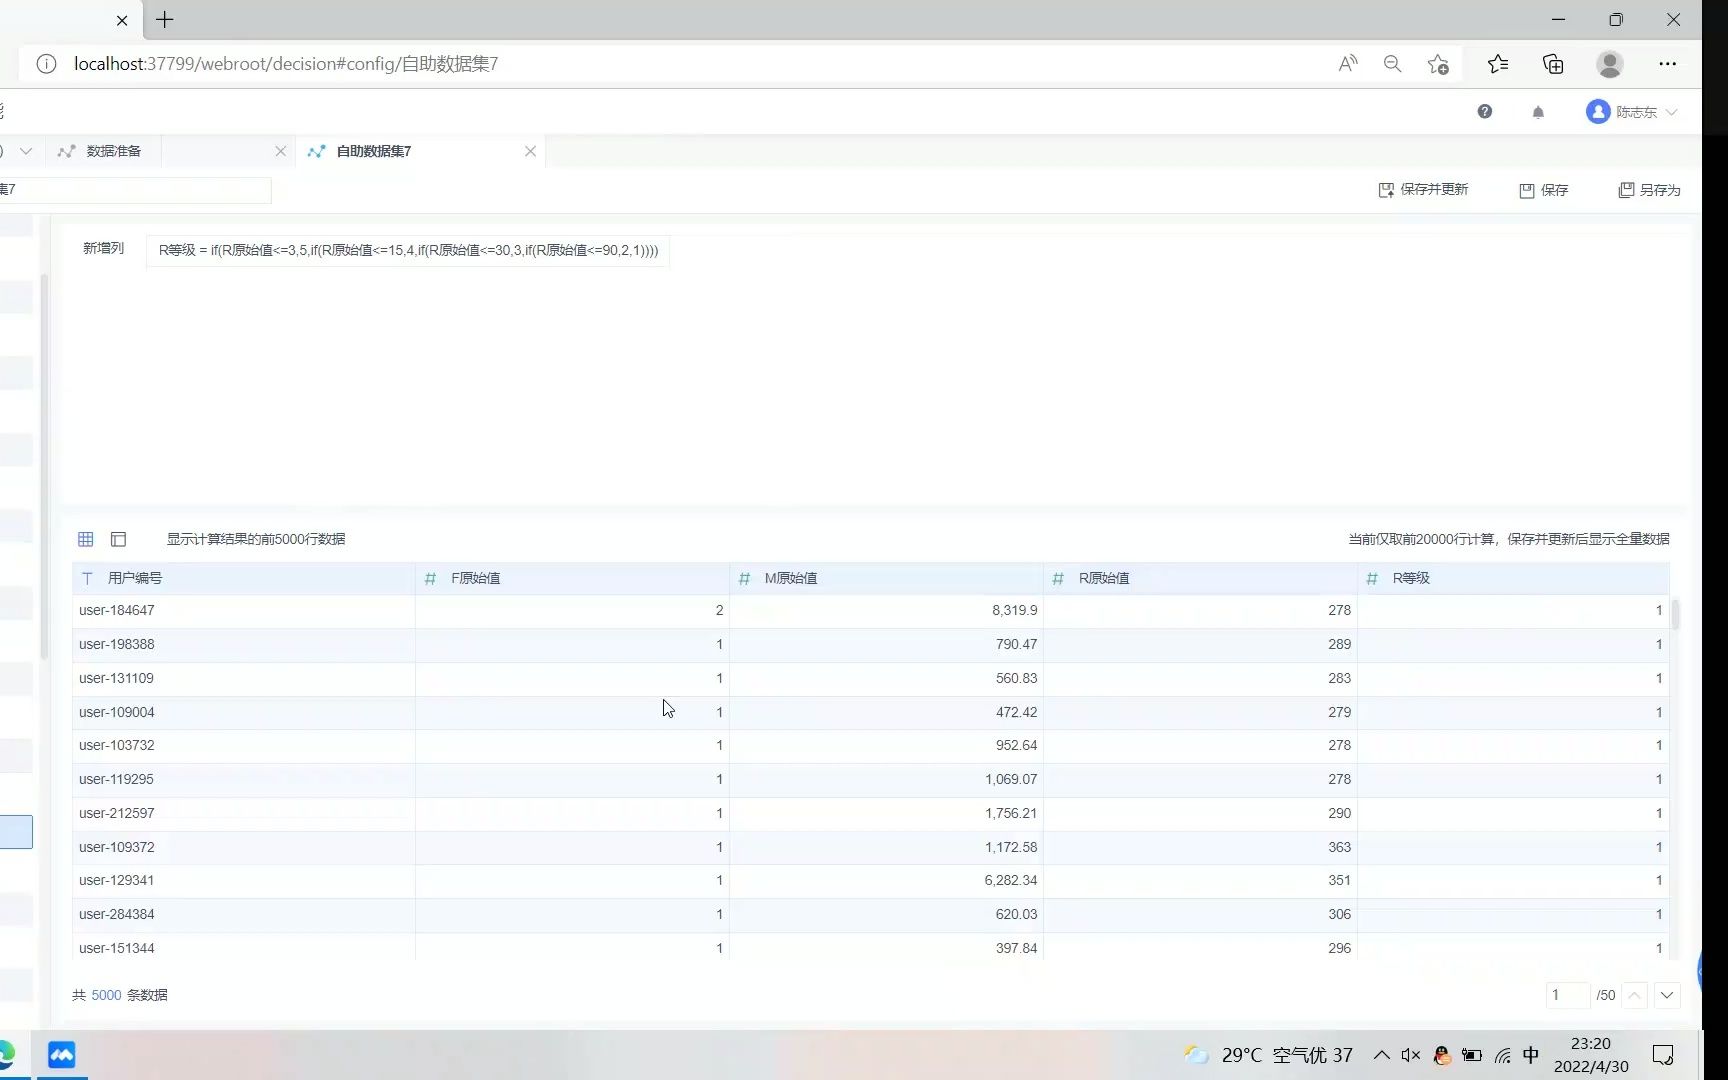This screenshot has width=1728, height=1080.
Task: Click the number type icon of M原始值
Action: 744,578
